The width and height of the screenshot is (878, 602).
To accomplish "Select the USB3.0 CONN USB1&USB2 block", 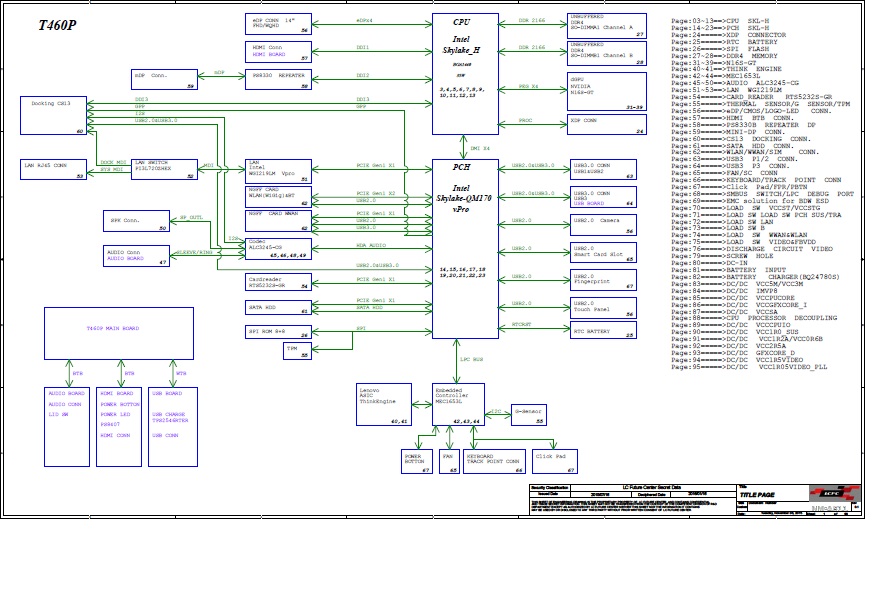I will (x=604, y=170).
